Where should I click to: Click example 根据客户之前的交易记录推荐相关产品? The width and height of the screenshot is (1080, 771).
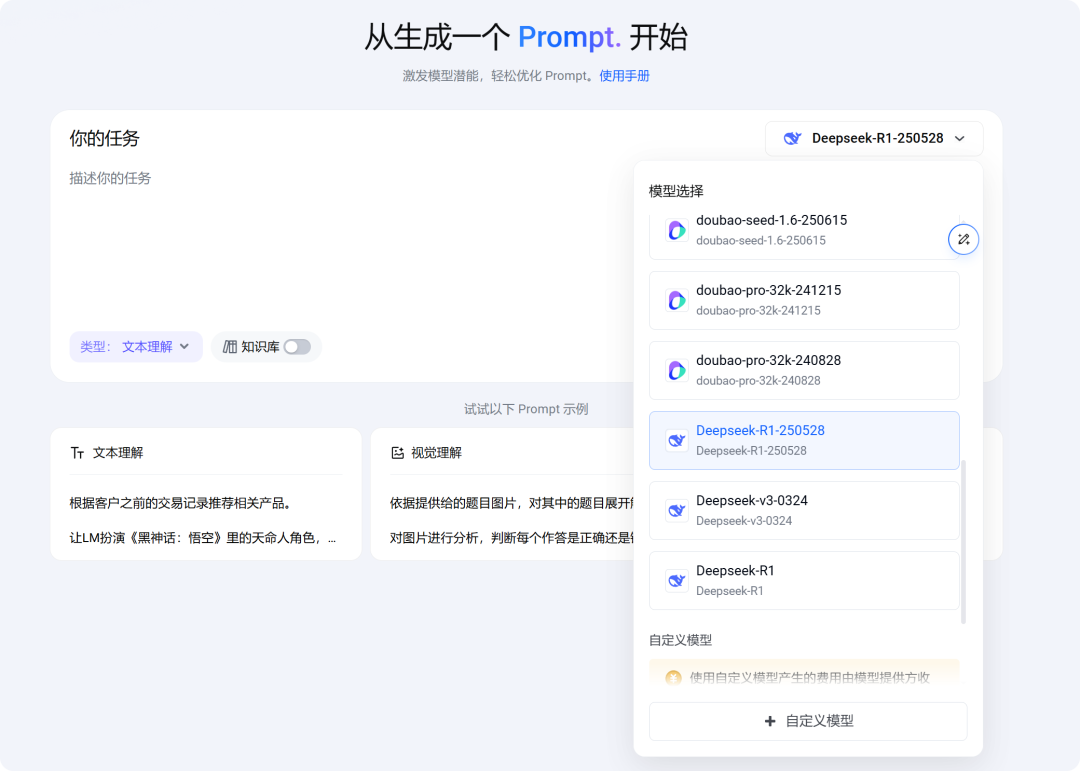180,504
